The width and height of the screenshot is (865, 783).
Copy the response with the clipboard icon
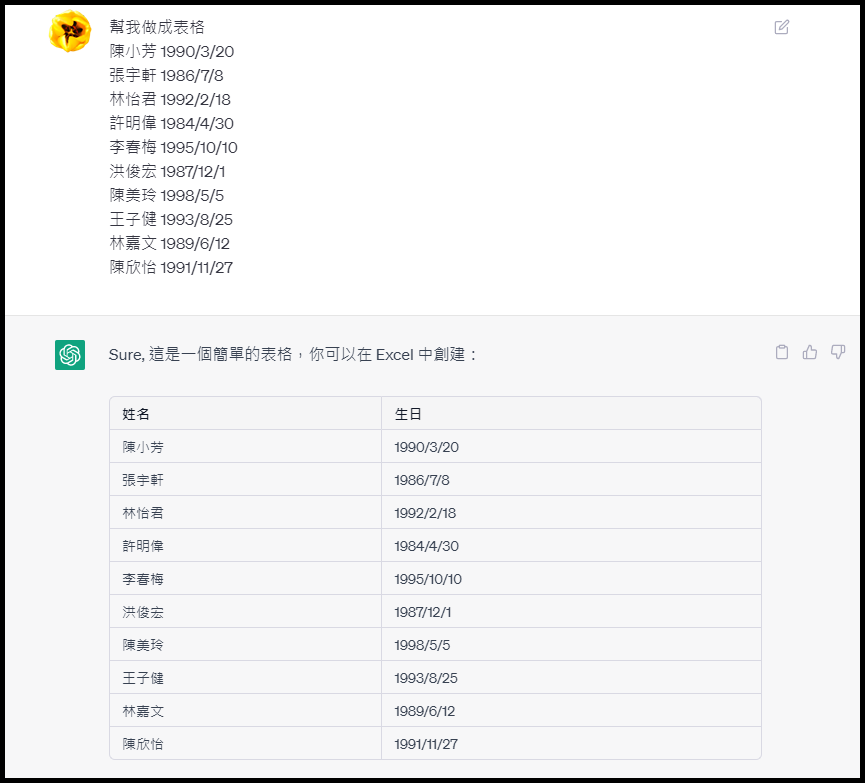point(782,352)
